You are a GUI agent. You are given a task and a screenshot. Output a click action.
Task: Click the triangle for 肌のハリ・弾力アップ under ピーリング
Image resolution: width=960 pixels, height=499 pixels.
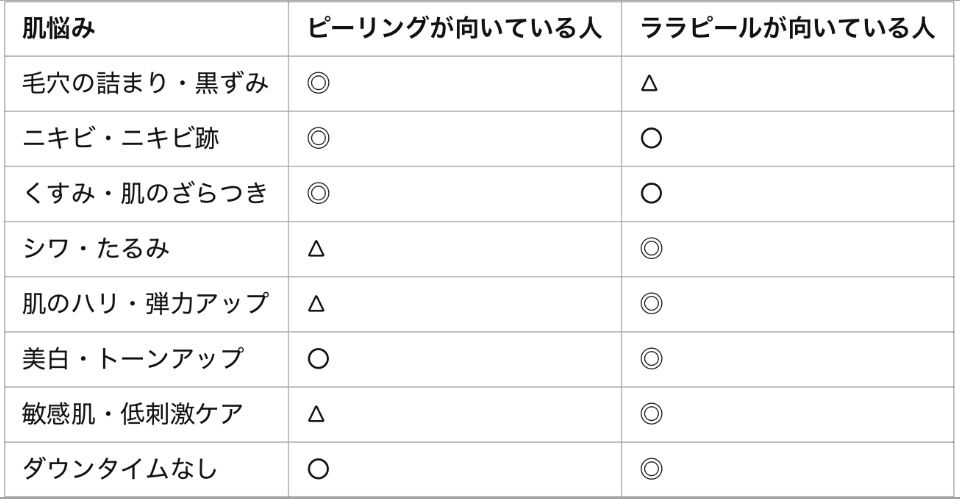point(317,304)
